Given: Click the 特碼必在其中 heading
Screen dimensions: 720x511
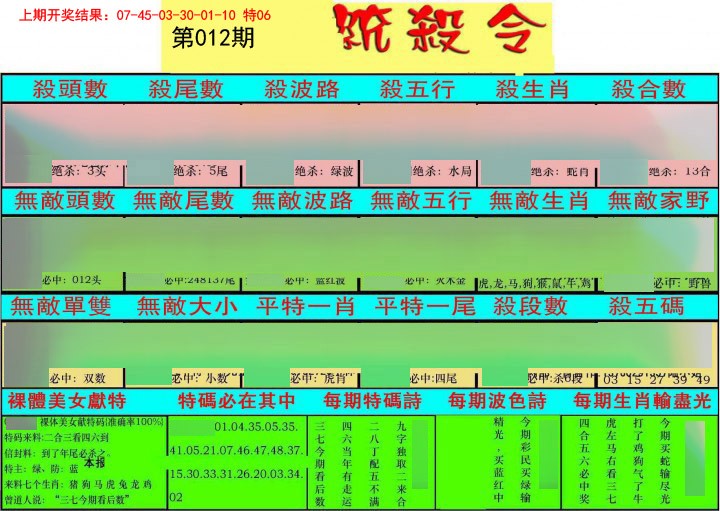Looking at the screenshot, I should [237, 402].
